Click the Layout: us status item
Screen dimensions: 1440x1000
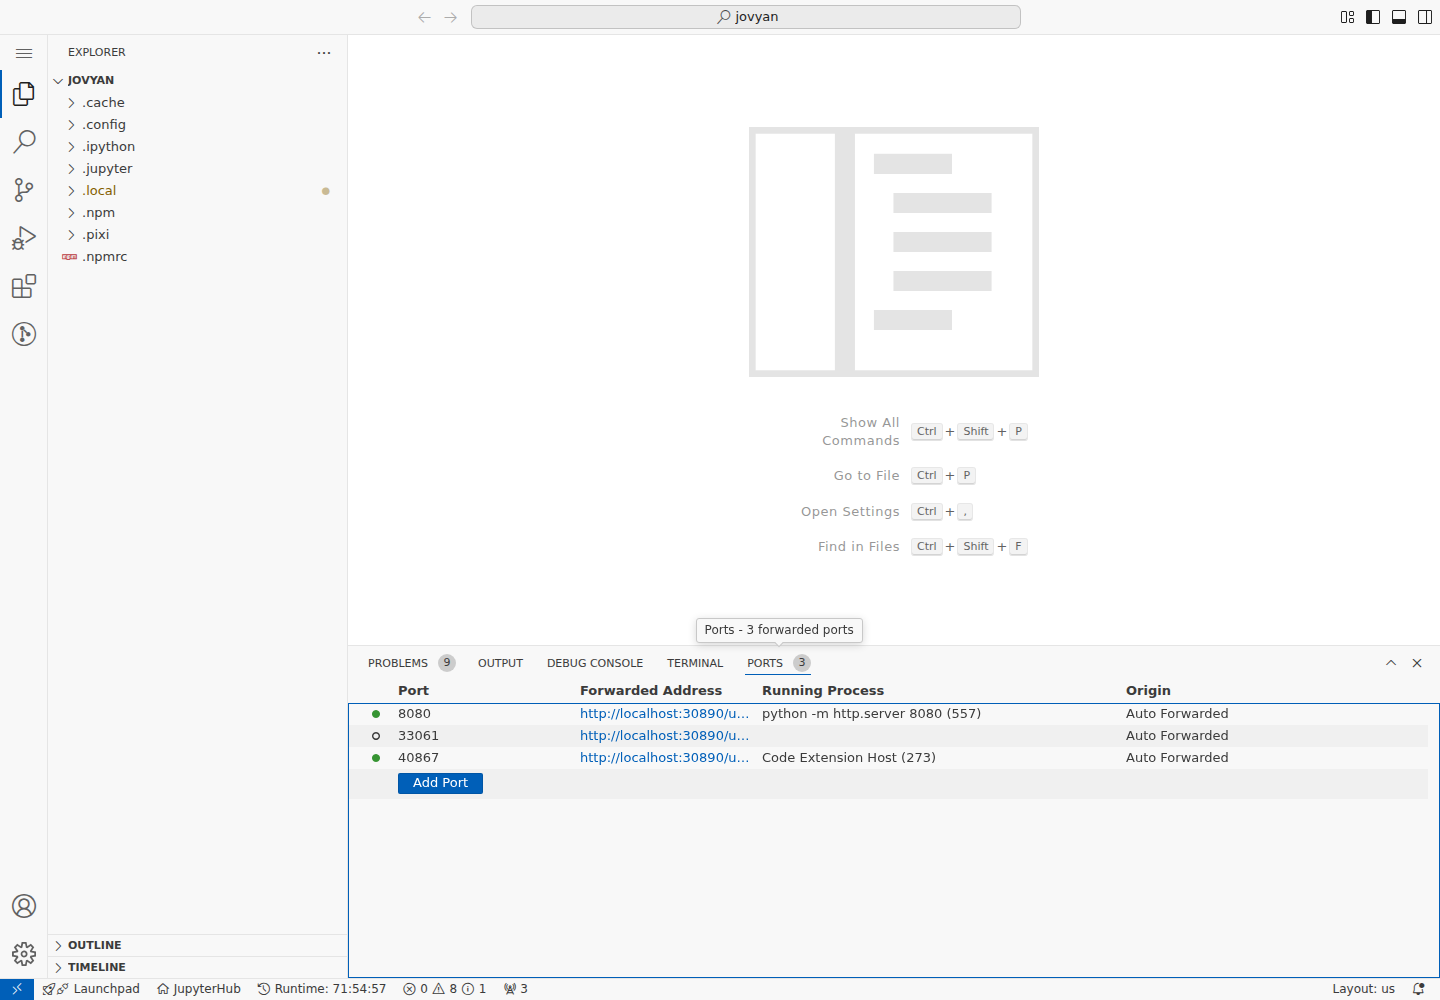click(x=1363, y=989)
